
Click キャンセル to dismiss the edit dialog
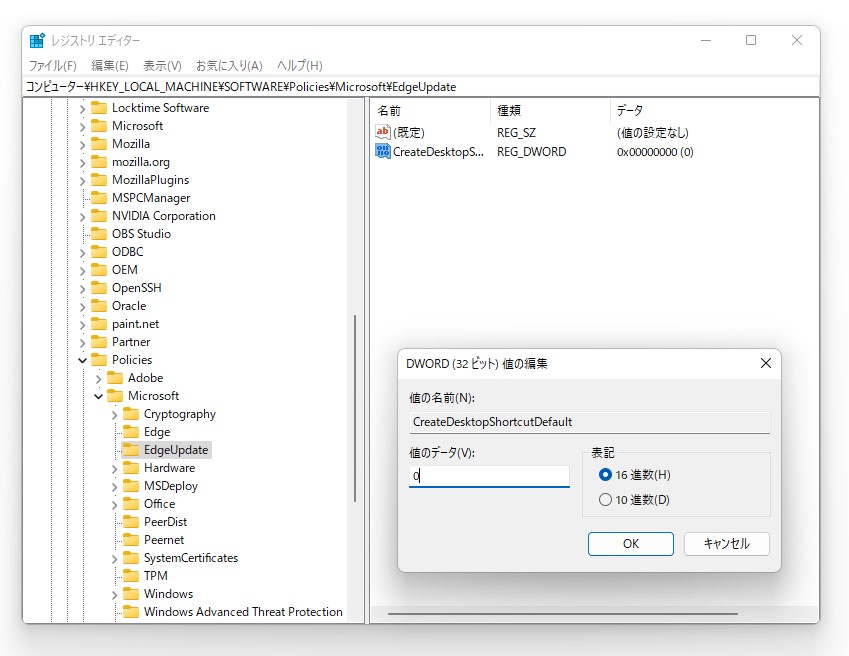[x=726, y=544]
